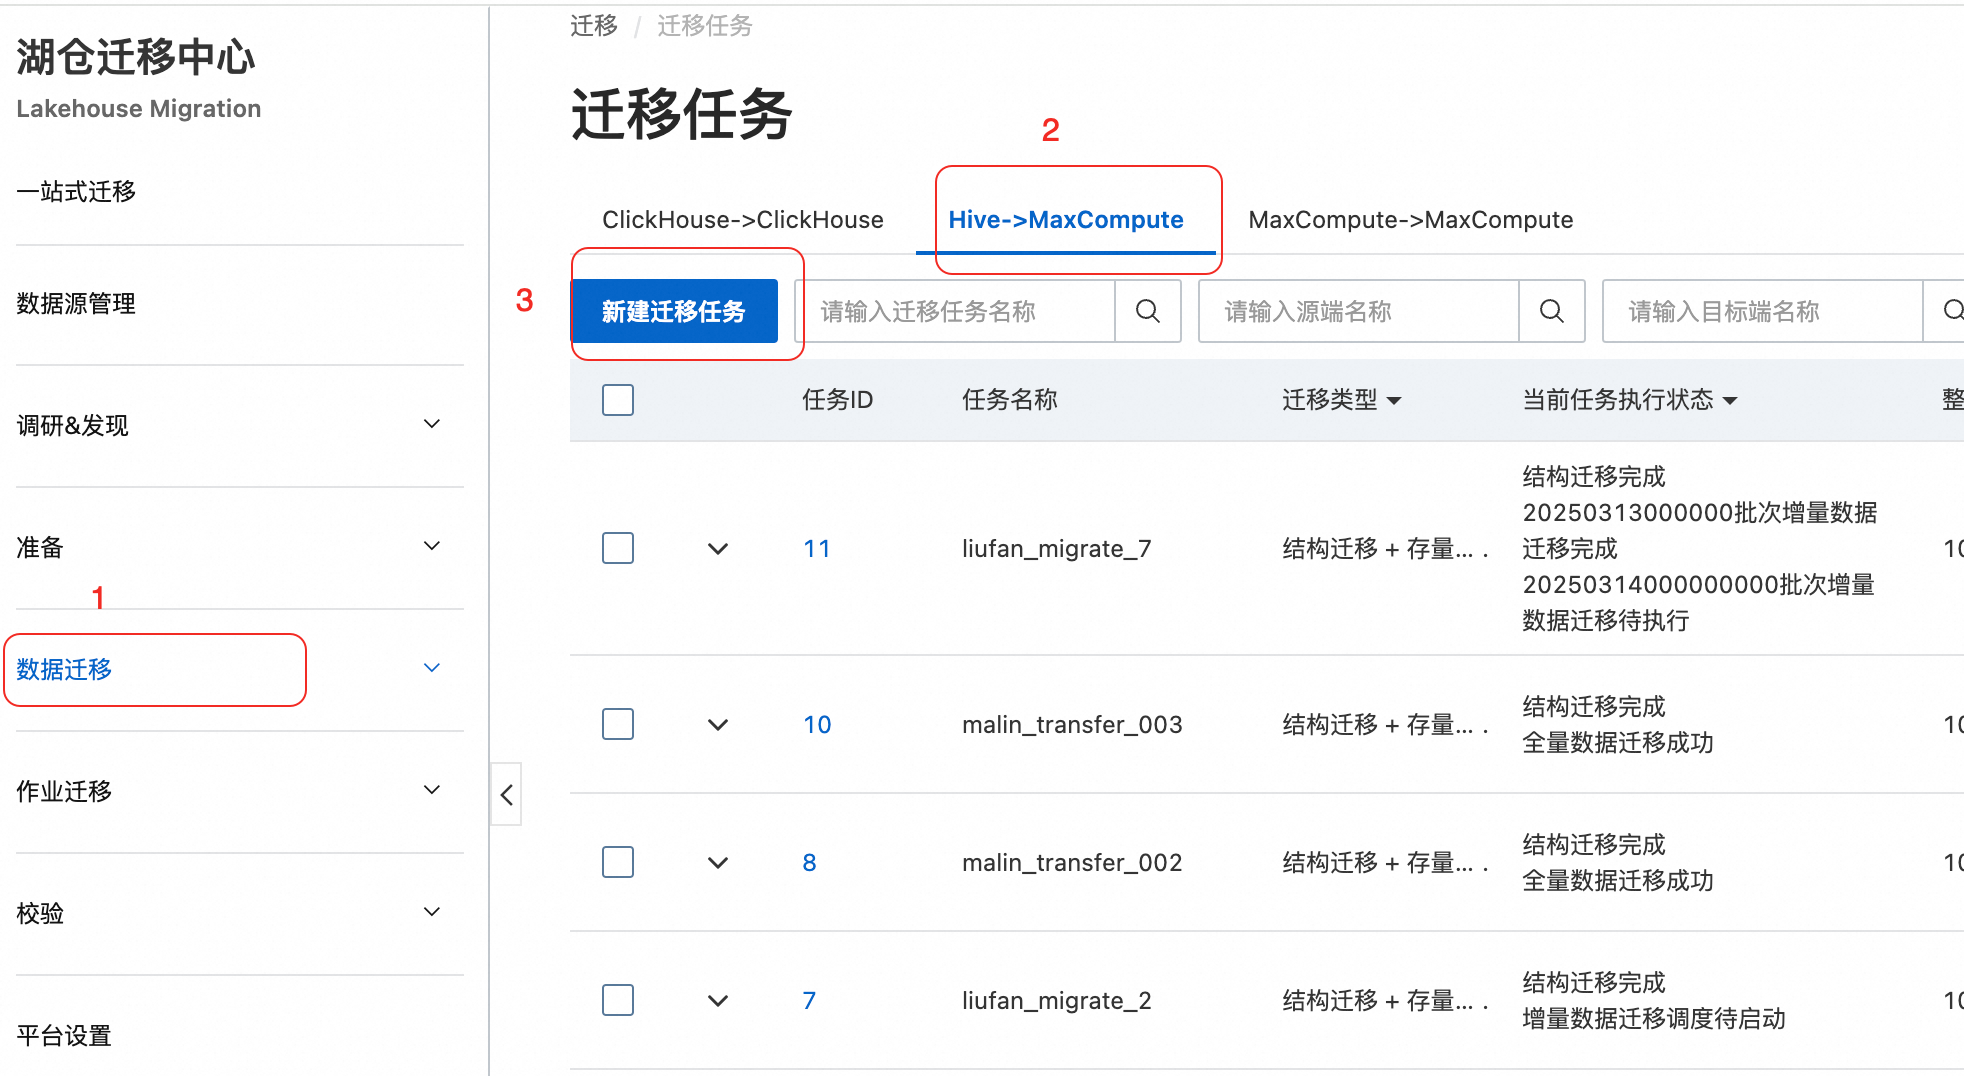Expand row details for task 7
Image resolution: width=1964 pixels, height=1076 pixels.
click(718, 1001)
